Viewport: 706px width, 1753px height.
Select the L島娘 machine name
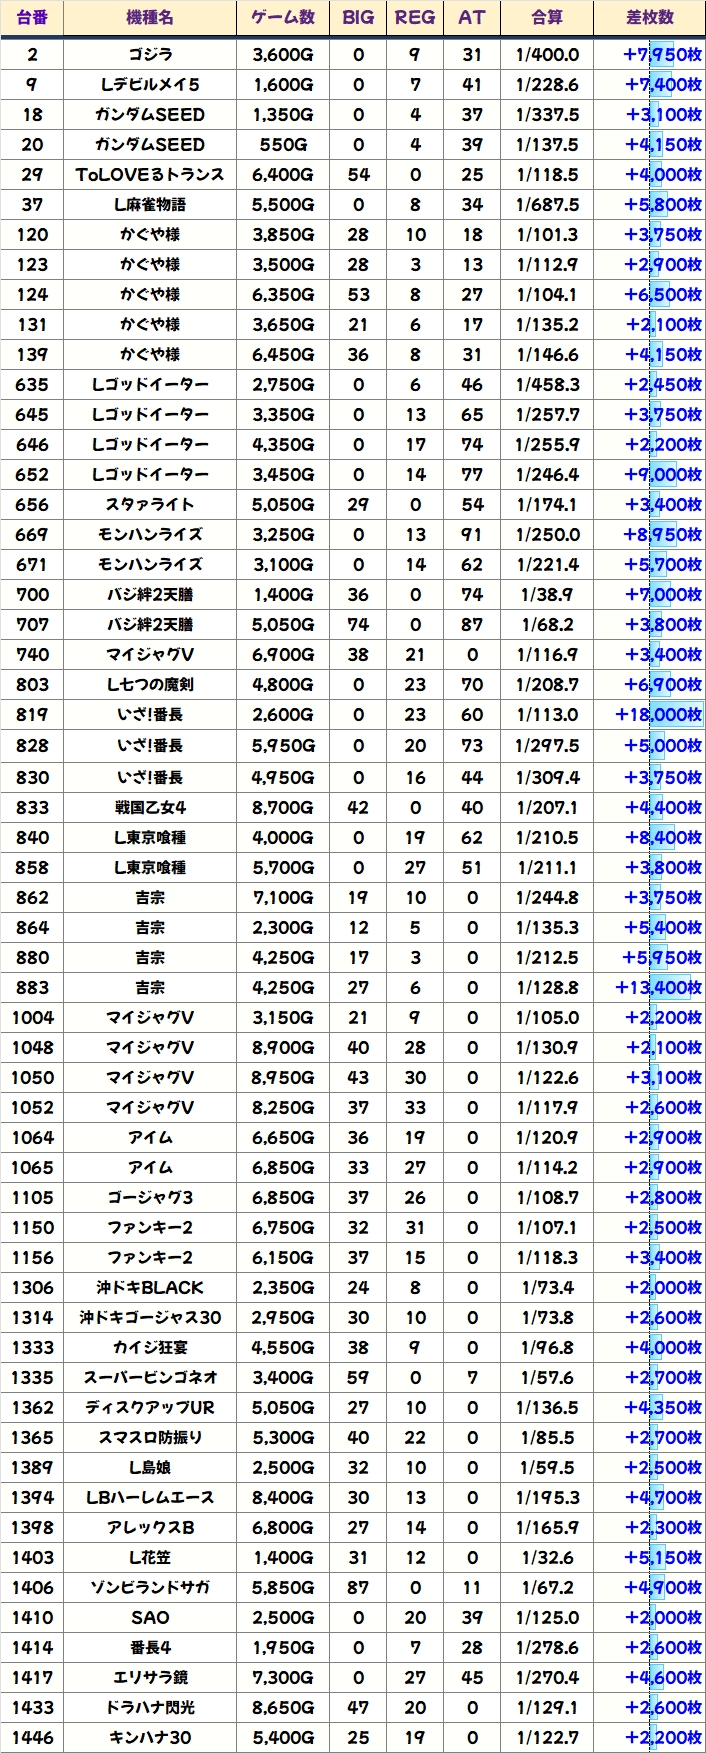150,1468
